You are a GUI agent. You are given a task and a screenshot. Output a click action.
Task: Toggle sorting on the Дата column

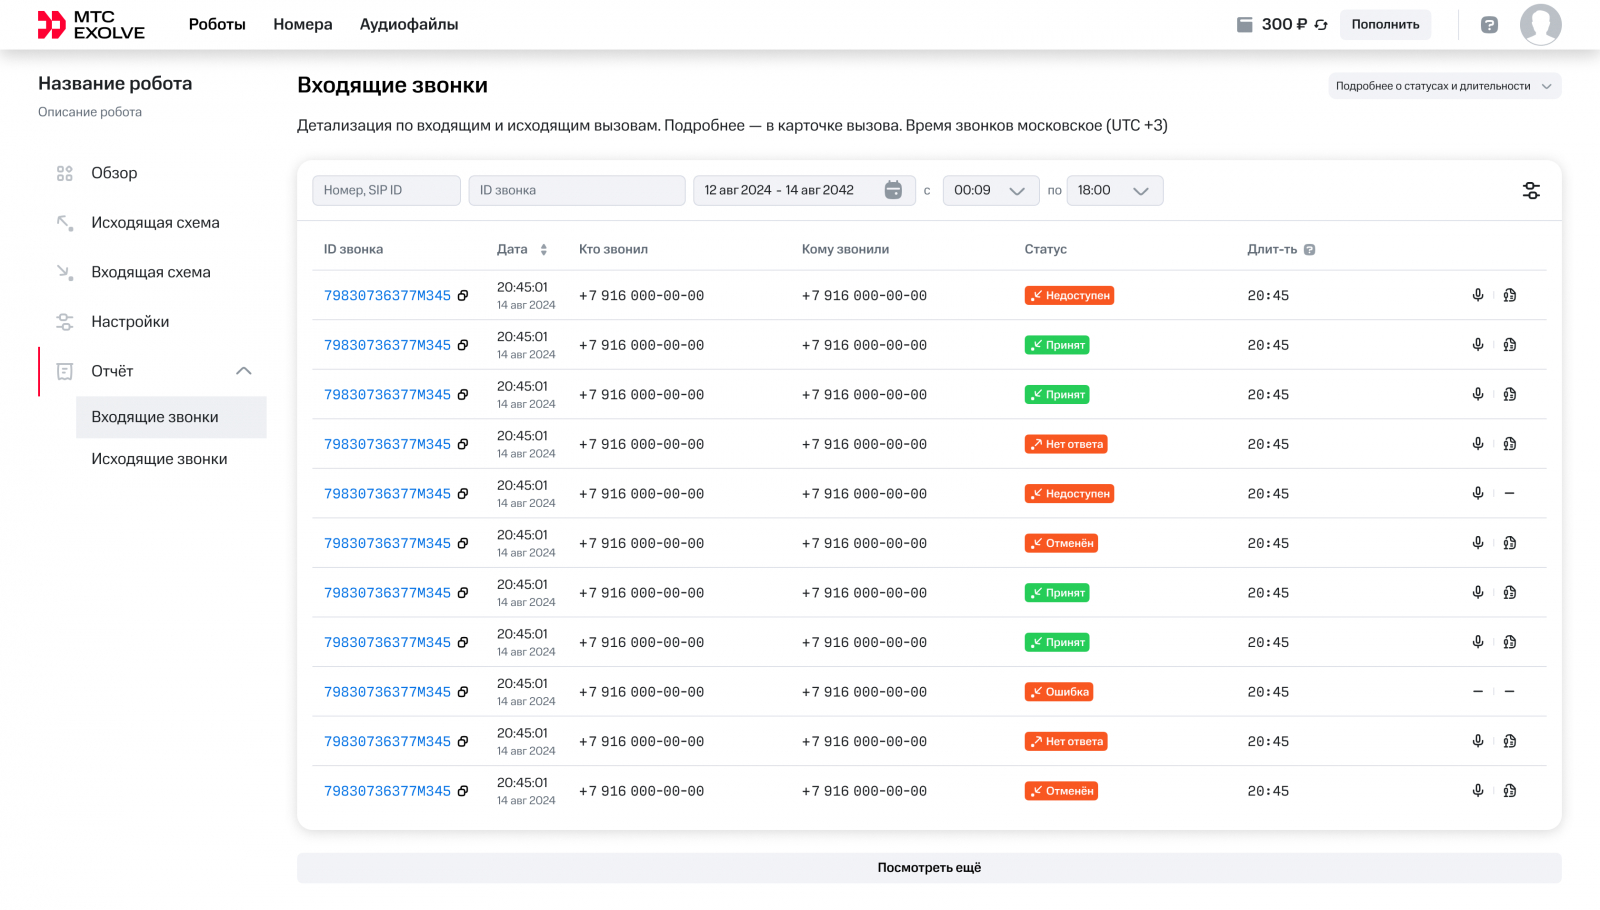(x=544, y=249)
